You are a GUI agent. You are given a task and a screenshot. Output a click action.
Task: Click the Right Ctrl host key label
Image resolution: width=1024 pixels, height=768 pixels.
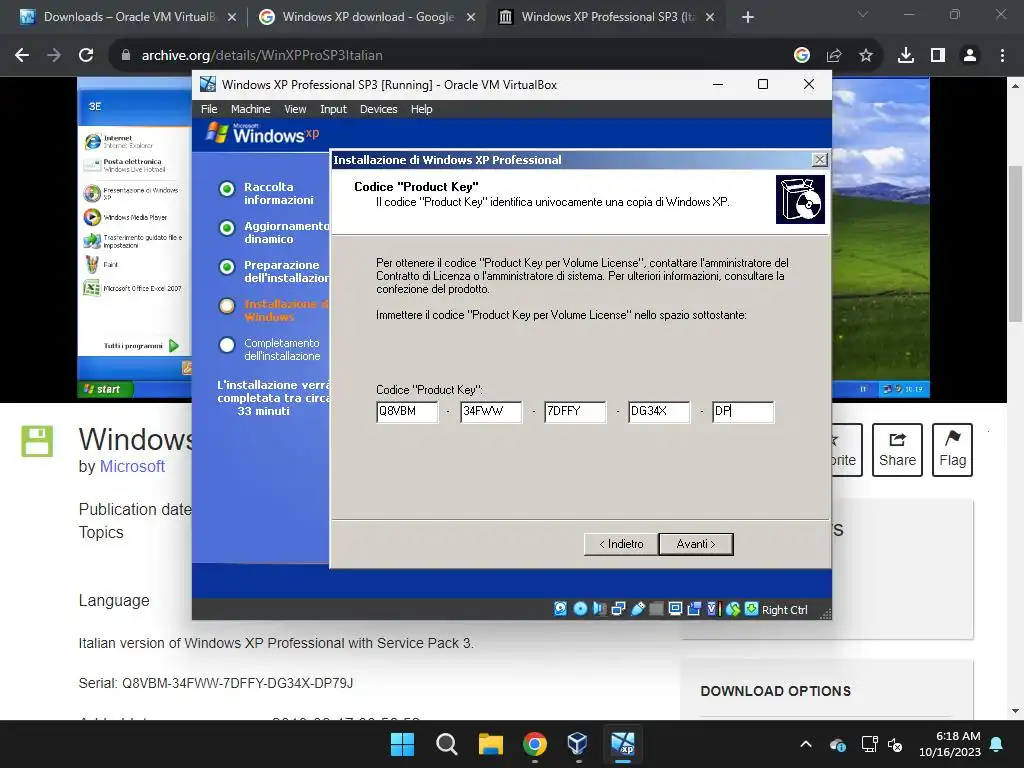pyautogui.click(x=784, y=610)
